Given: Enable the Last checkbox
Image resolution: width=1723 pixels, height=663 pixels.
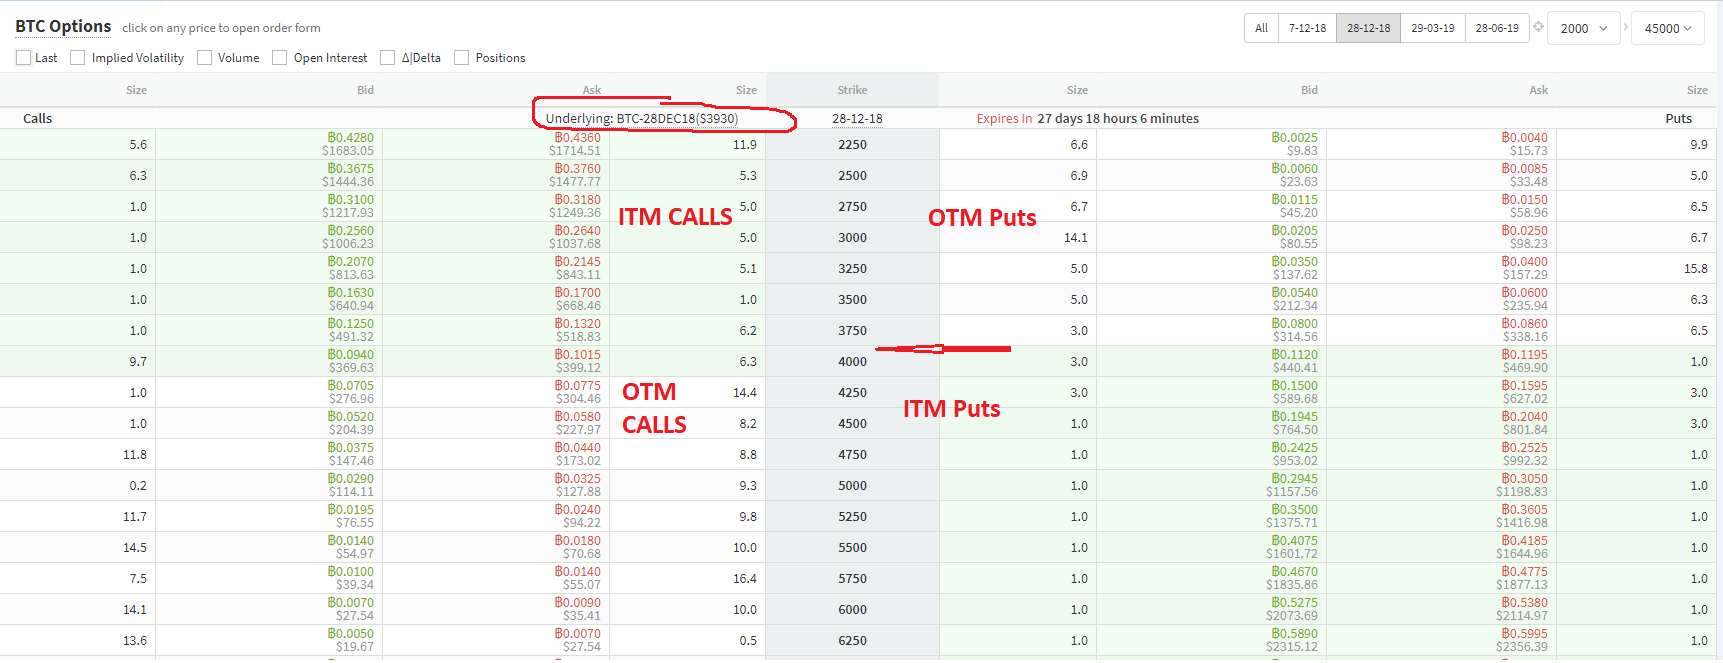Looking at the screenshot, I should point(24,58).
